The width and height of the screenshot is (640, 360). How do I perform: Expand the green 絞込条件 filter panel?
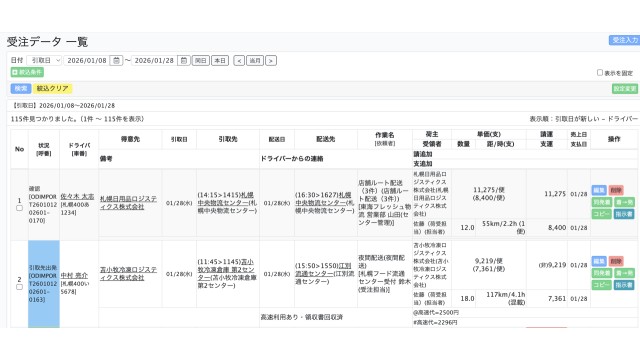pyautogui.click(x=27, y=72)
